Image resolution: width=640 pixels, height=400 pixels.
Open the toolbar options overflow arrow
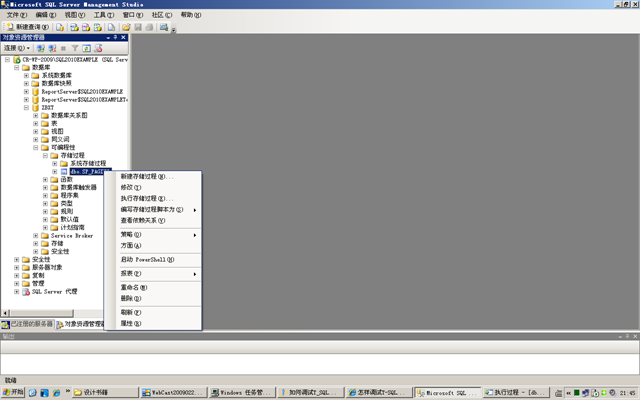[173, 29]
